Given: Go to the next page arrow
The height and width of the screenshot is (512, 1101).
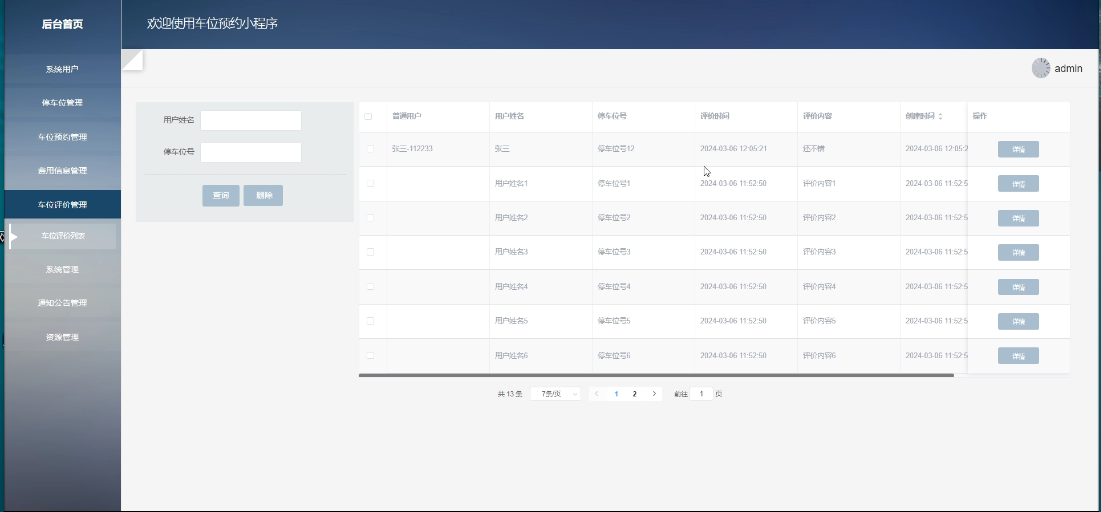Looking at the screenshot, I should click(654, 394).
